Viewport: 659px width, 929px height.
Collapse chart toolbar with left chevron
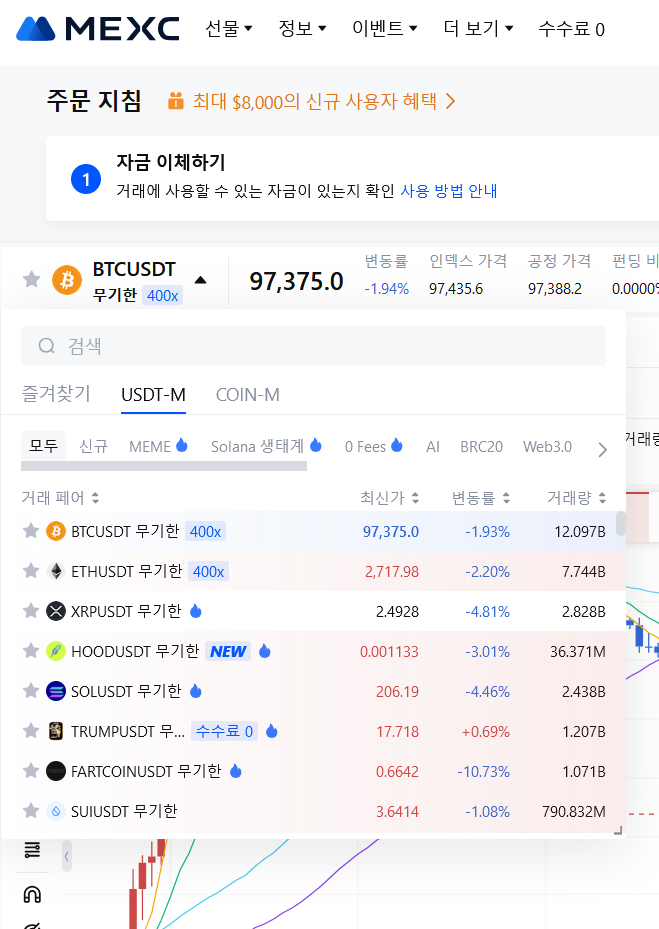click(x=66, y=856)
